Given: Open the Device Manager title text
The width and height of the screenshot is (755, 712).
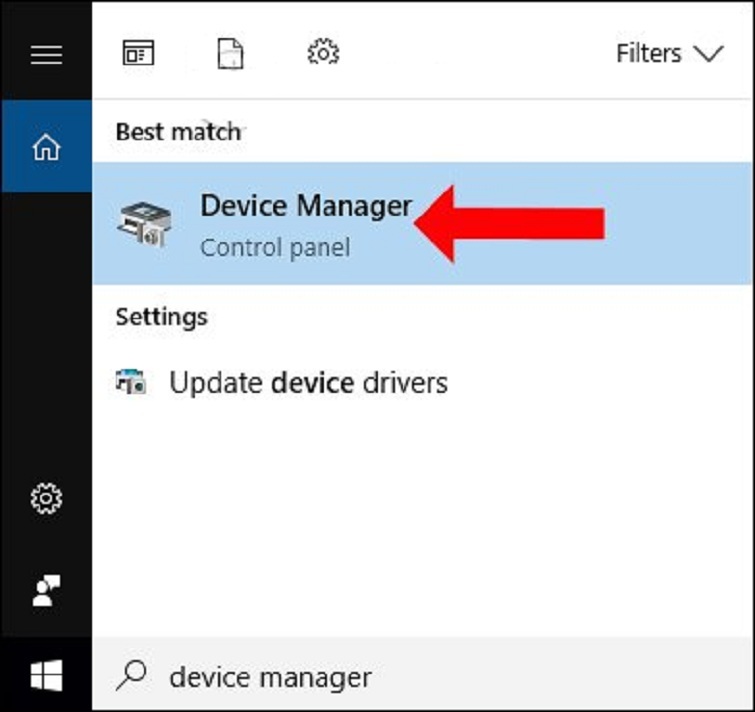Looking at the screenshot, I should click(x=305, y=206).
